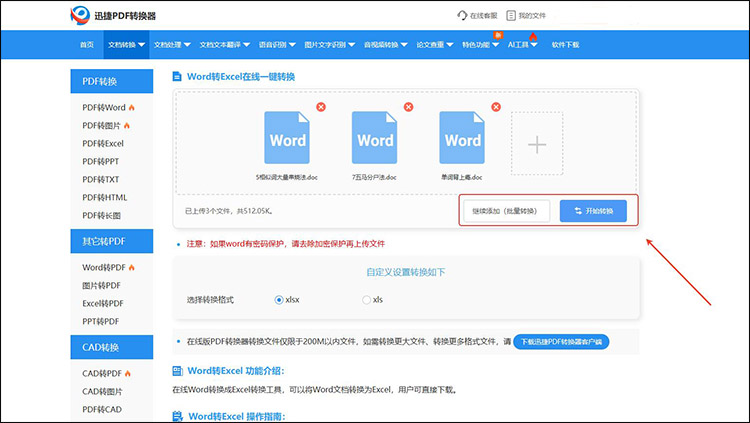Image resolution: width=750 pixels, height=423 pixels.
Task: Open 软件下载 in the navigation bar
Action: click(x=565, y=45)
